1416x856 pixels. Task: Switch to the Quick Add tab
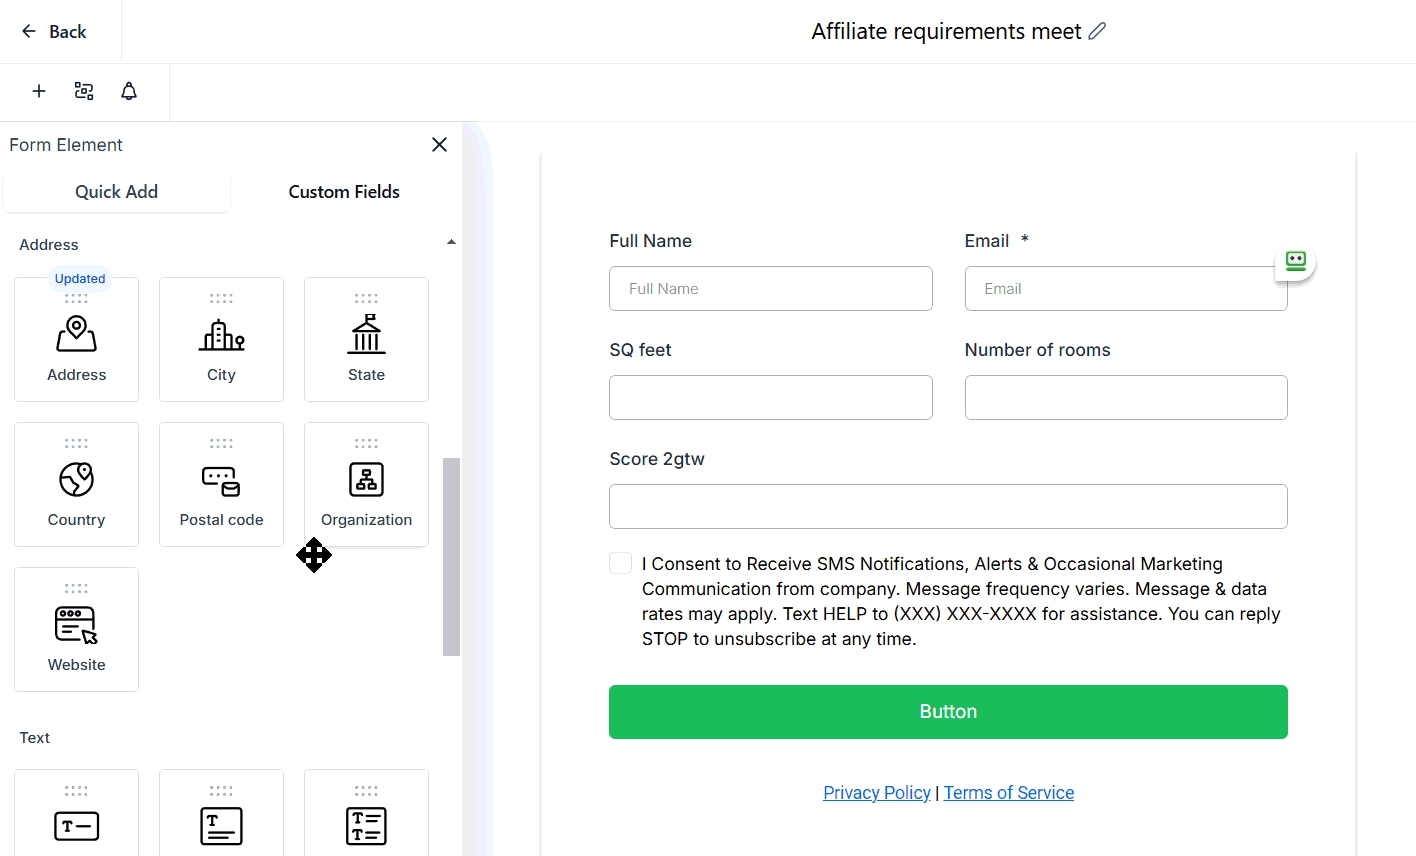pyautogui.click(x=116, y=192)
